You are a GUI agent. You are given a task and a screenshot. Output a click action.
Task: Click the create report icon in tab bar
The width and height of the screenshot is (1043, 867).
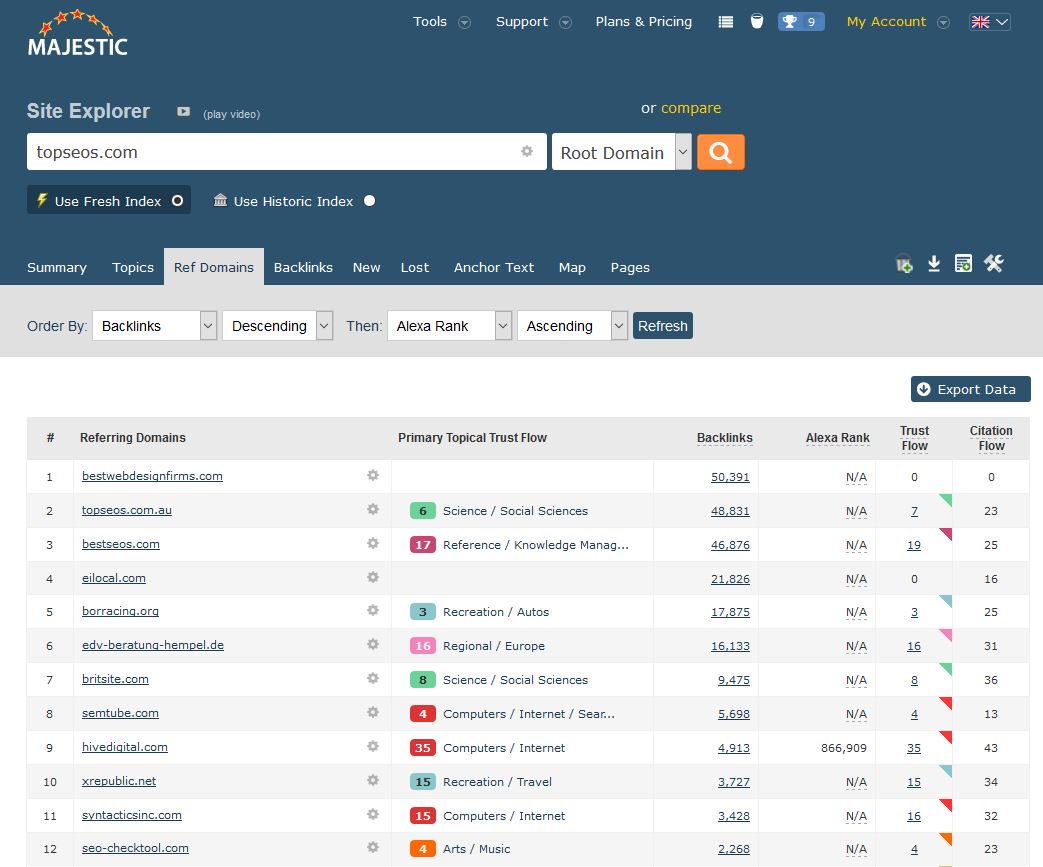pos(963,263)
